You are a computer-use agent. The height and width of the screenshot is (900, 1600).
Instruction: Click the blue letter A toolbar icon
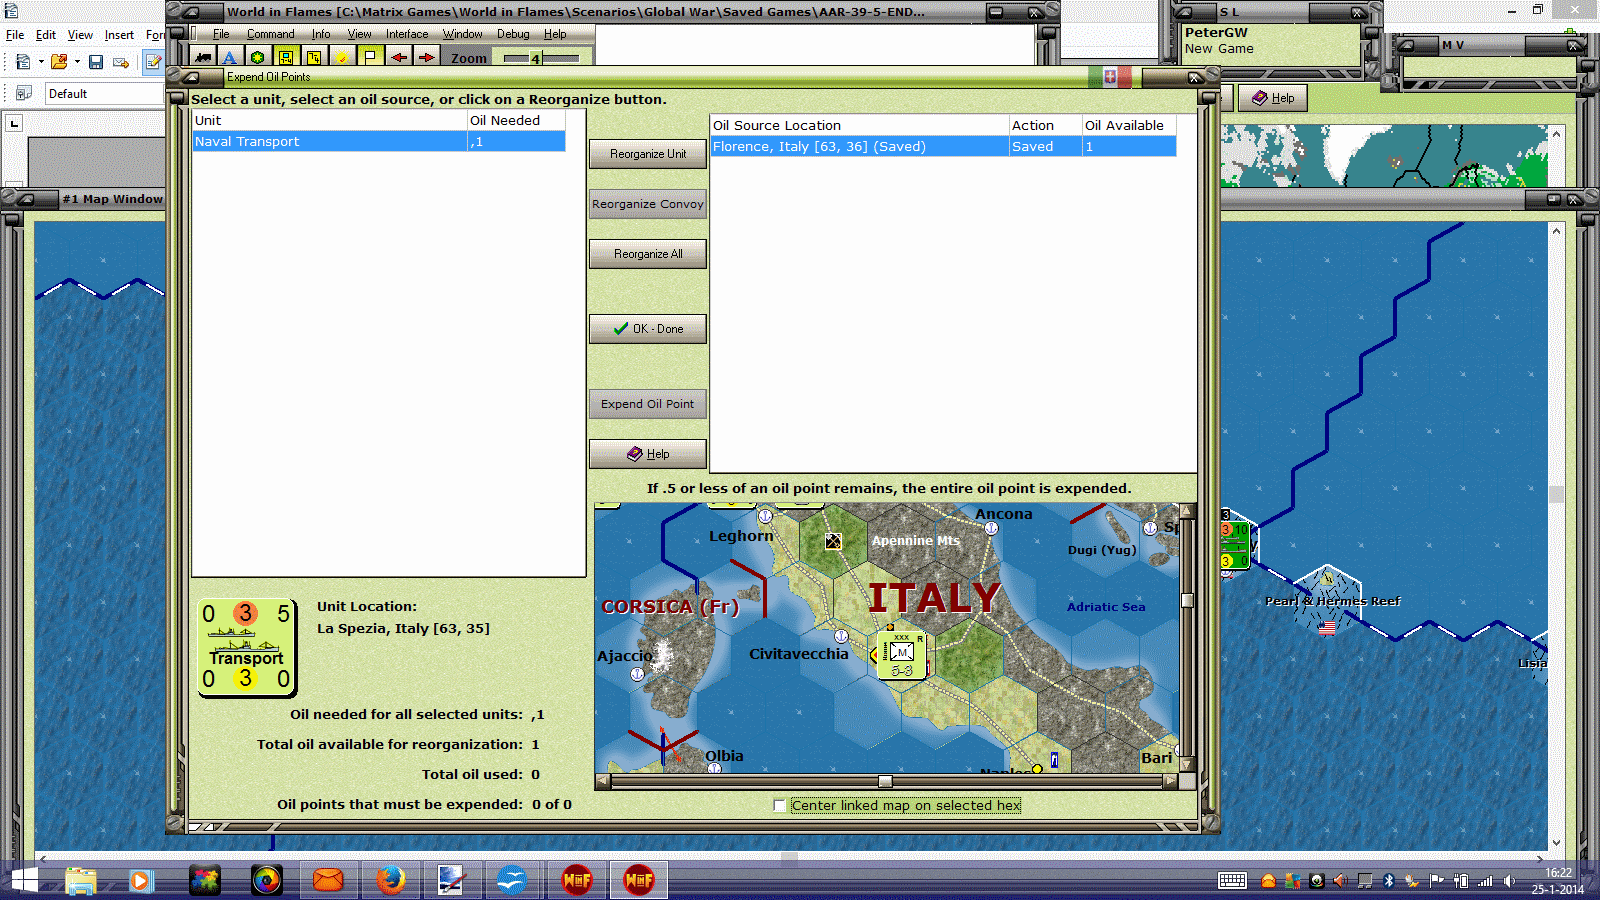pos(230,57)
